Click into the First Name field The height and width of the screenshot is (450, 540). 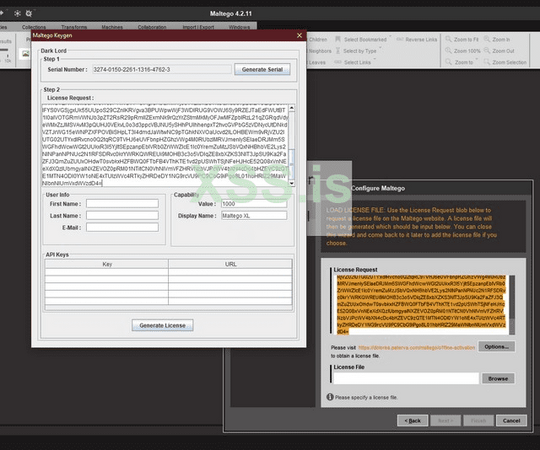click(x=122, y=203)
